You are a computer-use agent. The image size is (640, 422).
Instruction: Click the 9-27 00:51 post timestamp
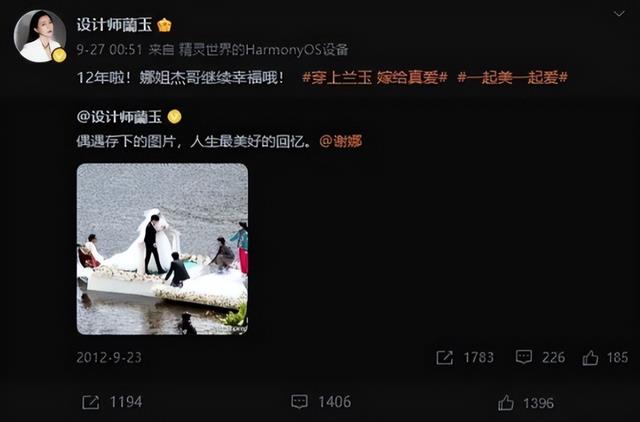pos(109,50)
